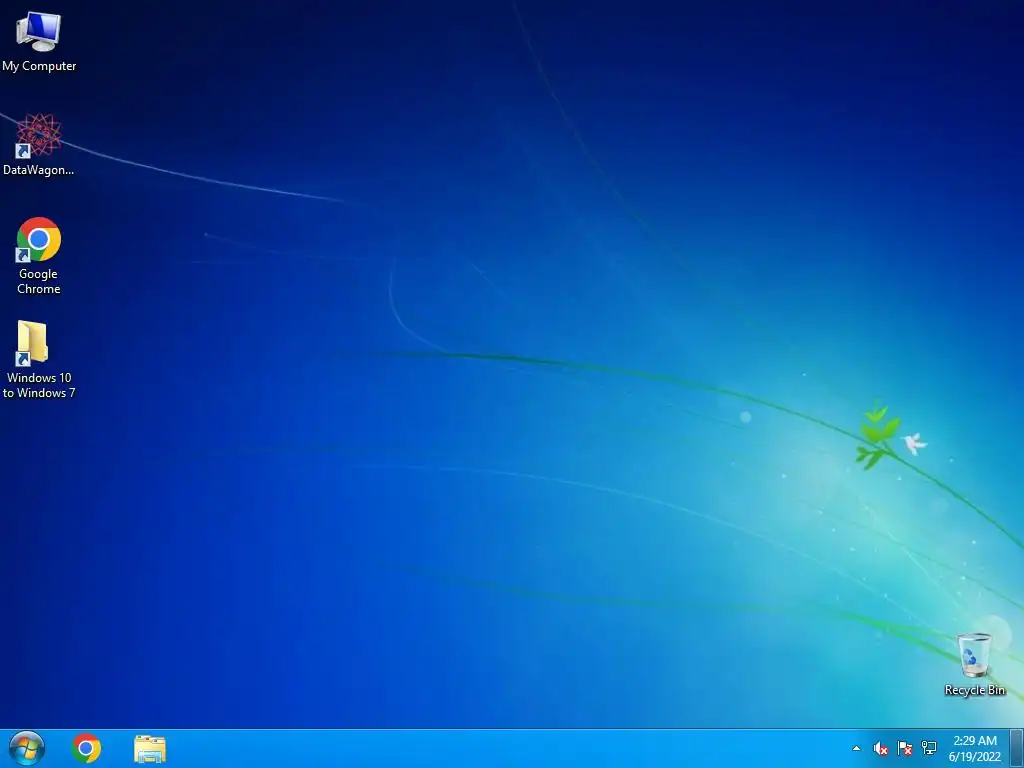This screenshot has height=768, width=1024.
Task: Select the My Computer desktop icon
Action: click(x=39, y=41)
